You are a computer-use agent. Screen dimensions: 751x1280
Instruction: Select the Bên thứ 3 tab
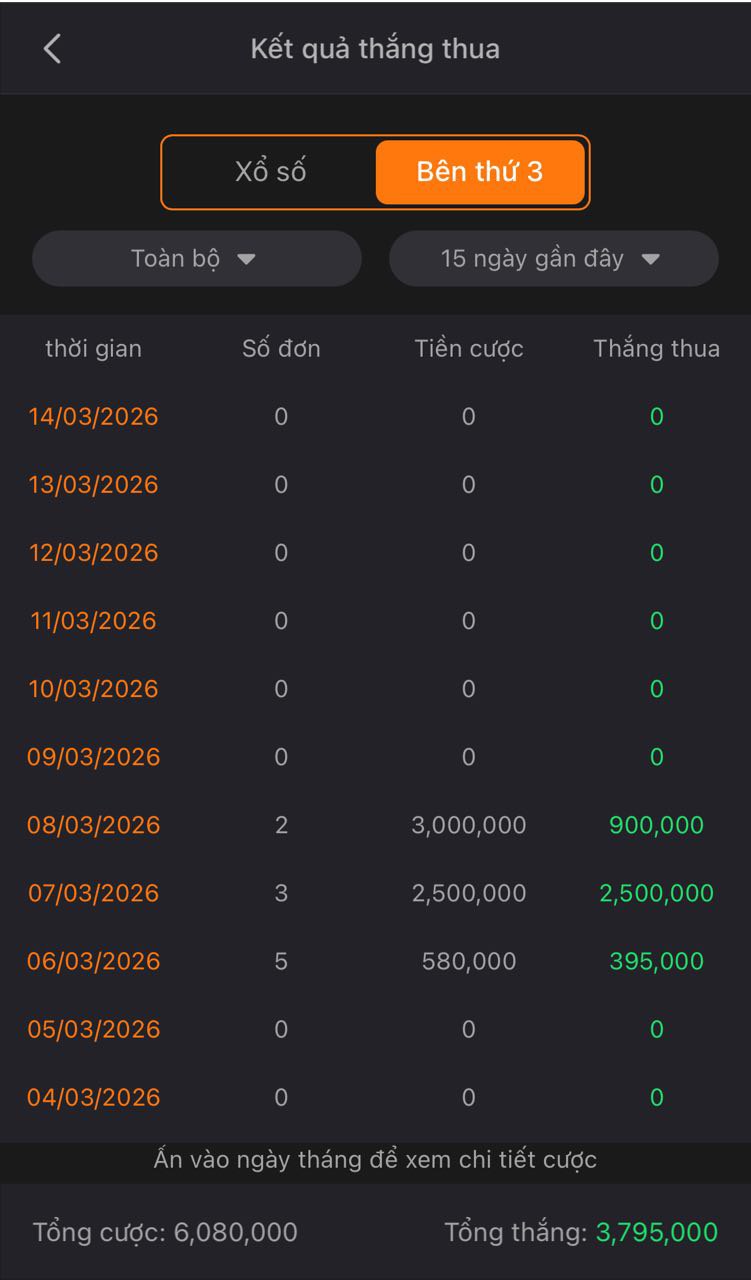(480, 172)
